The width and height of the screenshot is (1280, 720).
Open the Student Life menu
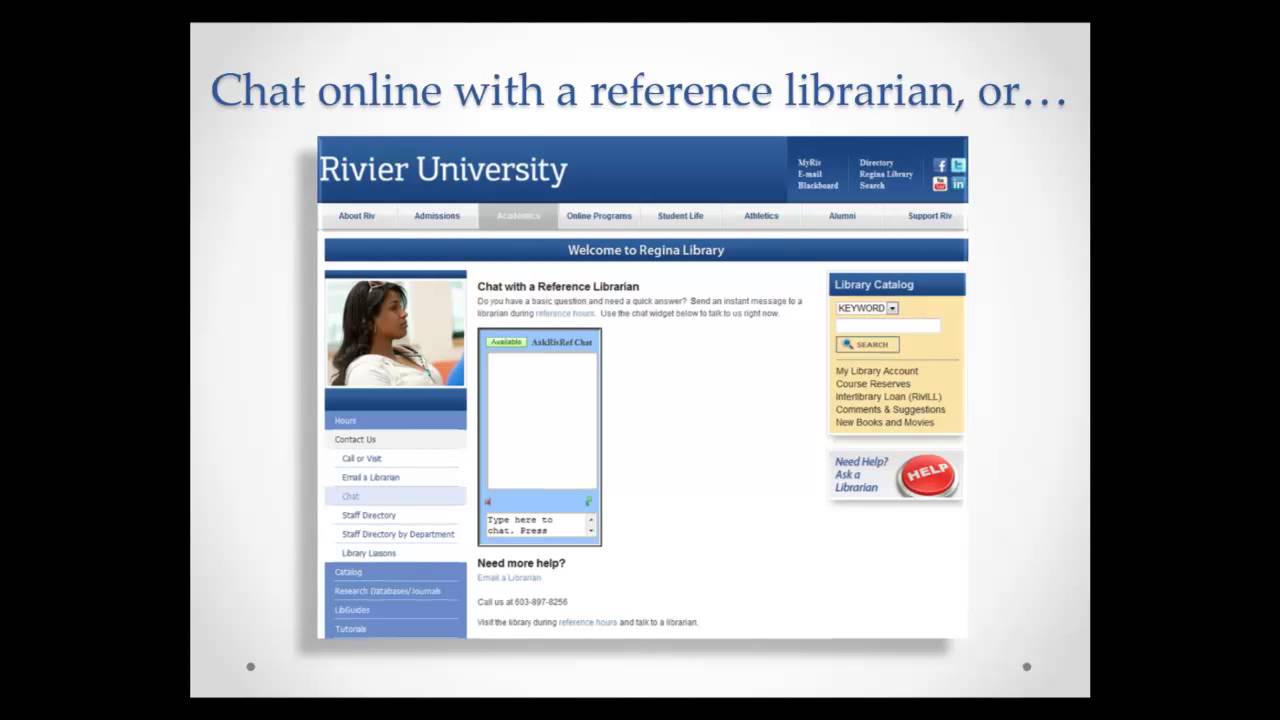(680, 216)
